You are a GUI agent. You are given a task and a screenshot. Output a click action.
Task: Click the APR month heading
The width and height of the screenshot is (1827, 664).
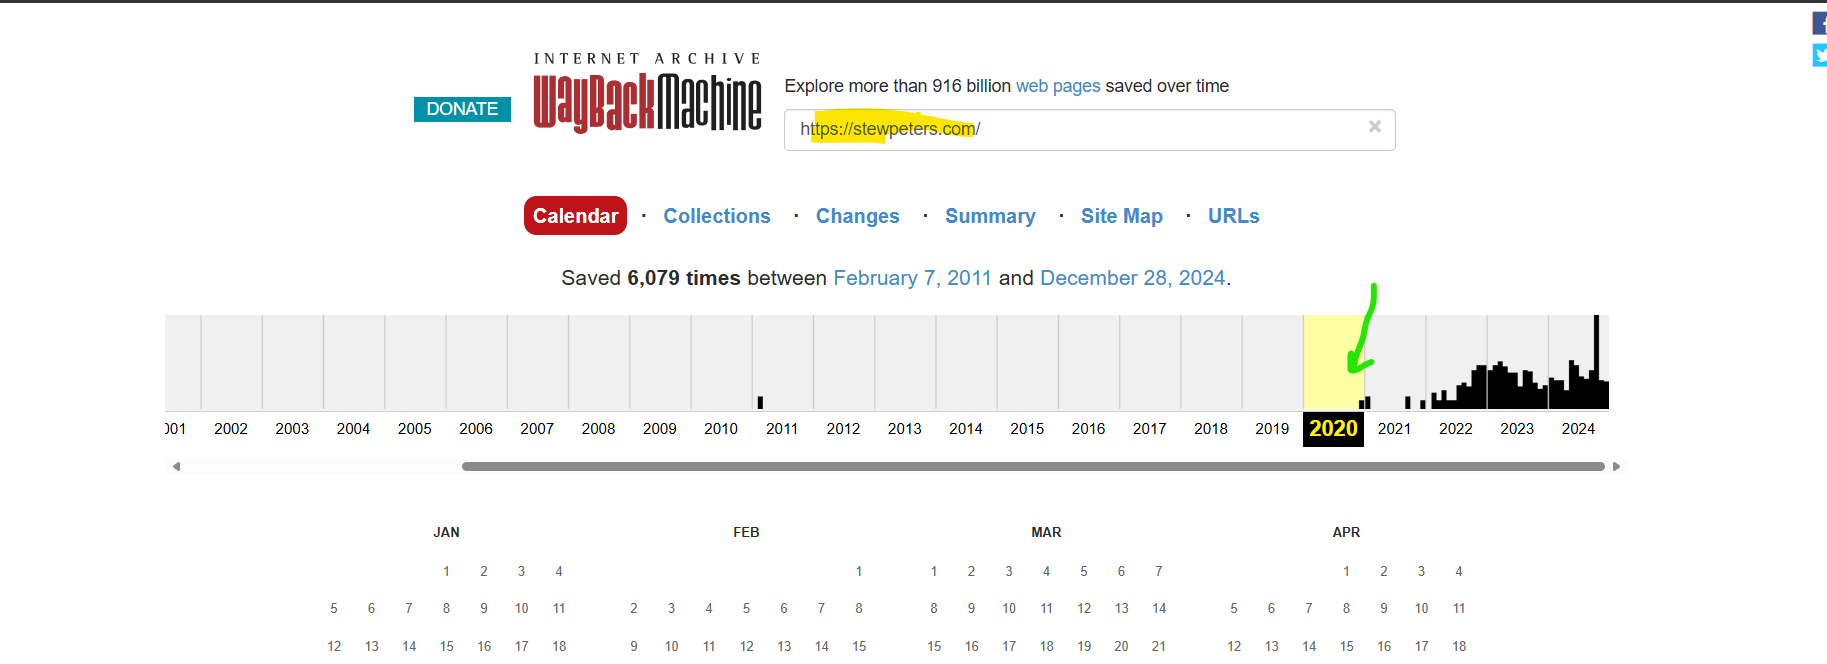1346,532
